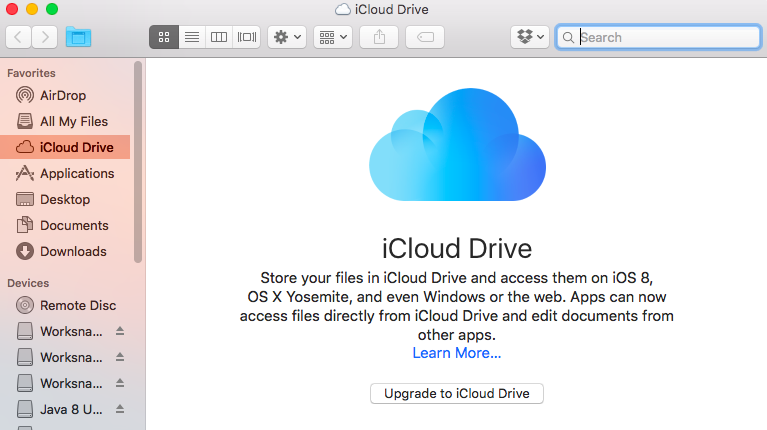Click the magnifying glass search icon
This screenshot has height=430, width=767.
click(568, 38)
